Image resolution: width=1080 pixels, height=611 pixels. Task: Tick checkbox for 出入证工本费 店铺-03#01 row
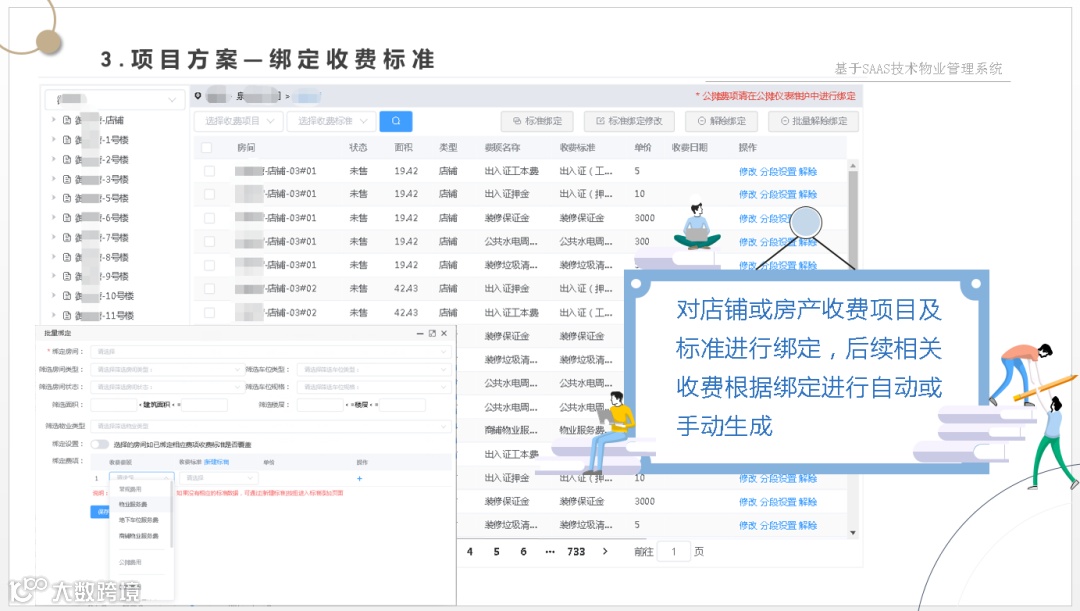[209, 171]
